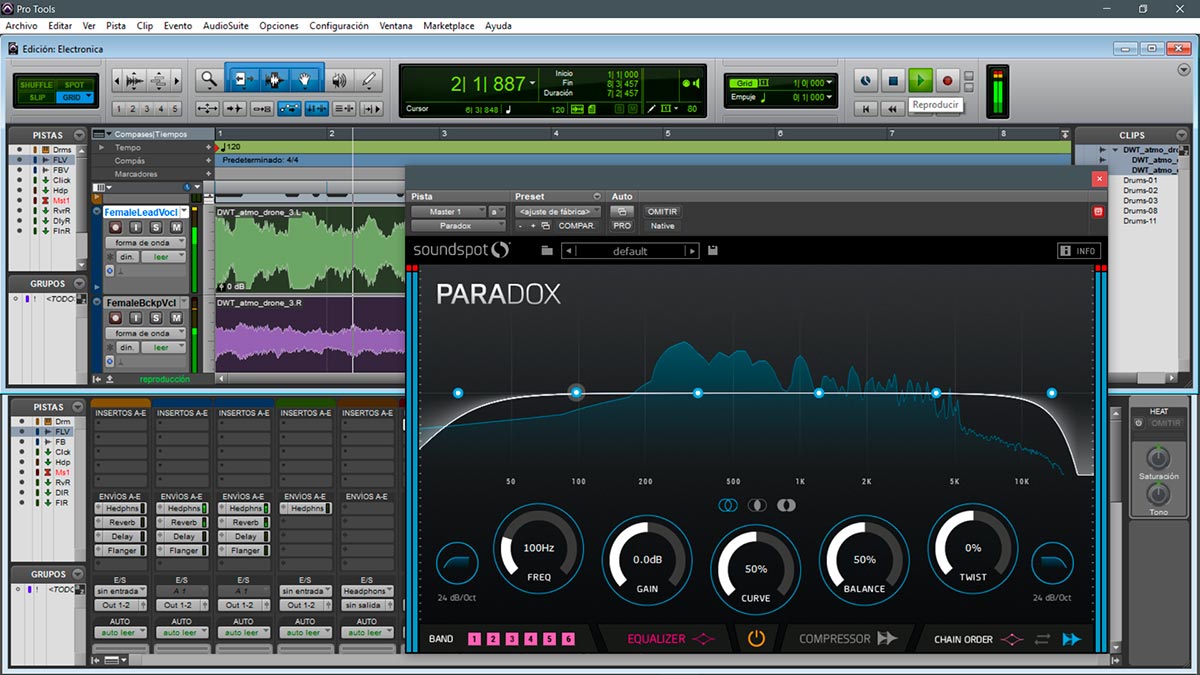
Task: Click the Rewind transport button
Action: (894, 108)
